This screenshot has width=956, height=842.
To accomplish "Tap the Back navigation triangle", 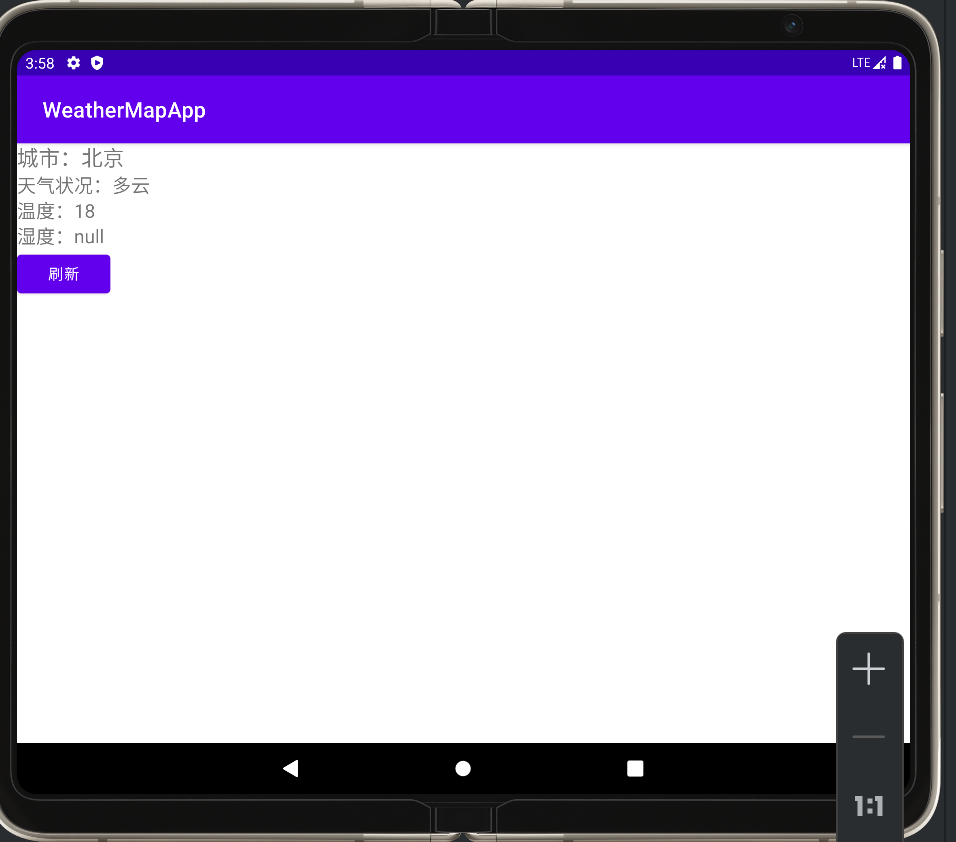I will tap(290, 768).
